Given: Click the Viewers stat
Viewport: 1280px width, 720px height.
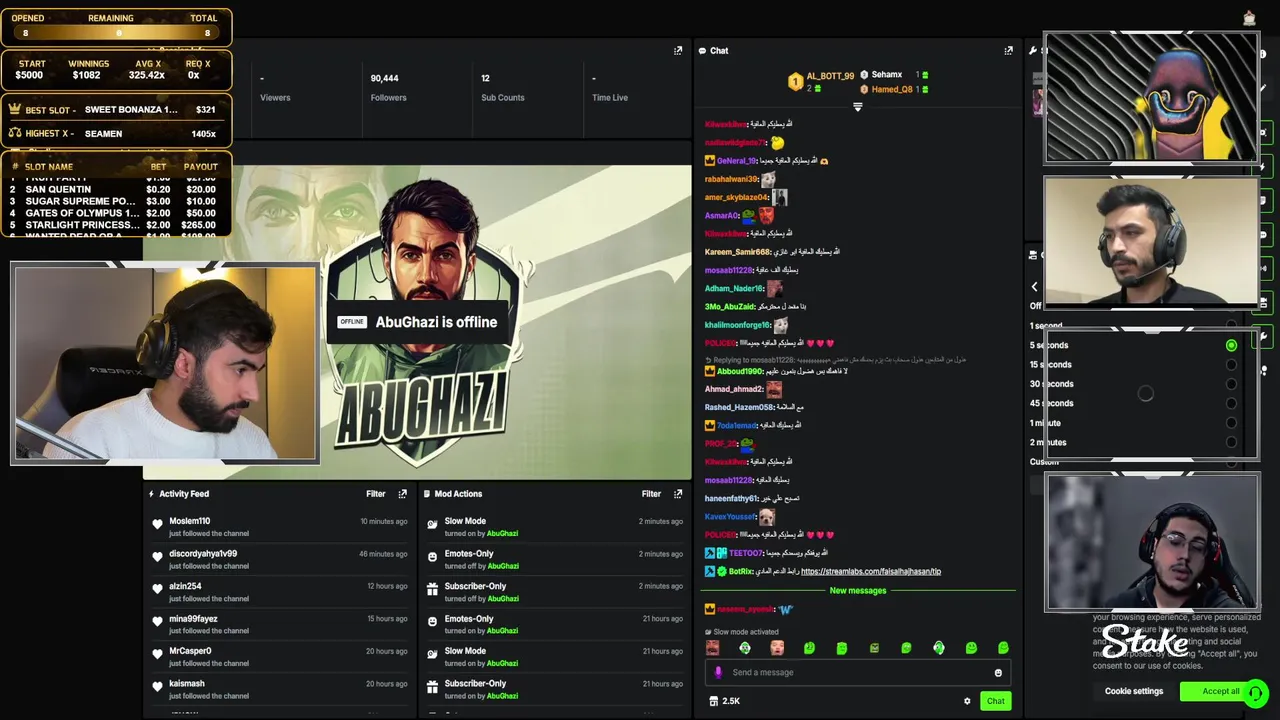Looking at the screenshot, I should tap(275, 88).
